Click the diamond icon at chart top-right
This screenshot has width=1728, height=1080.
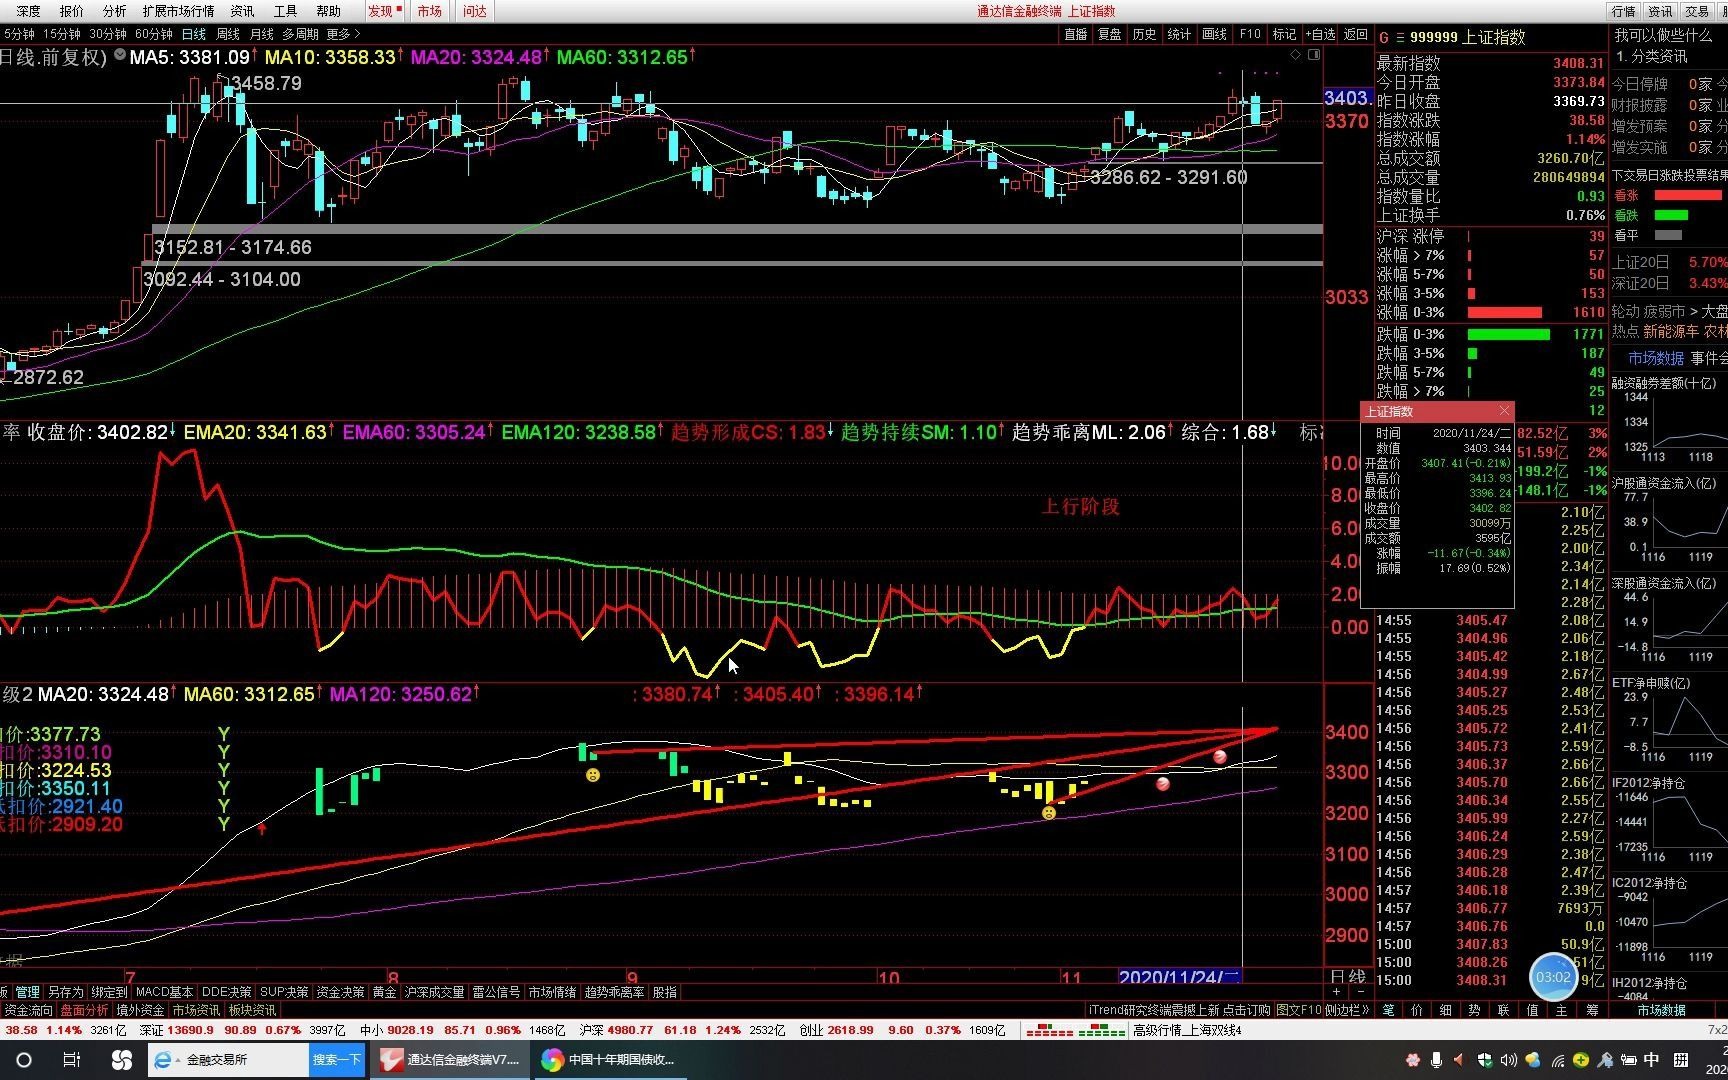pos(1296,55)
